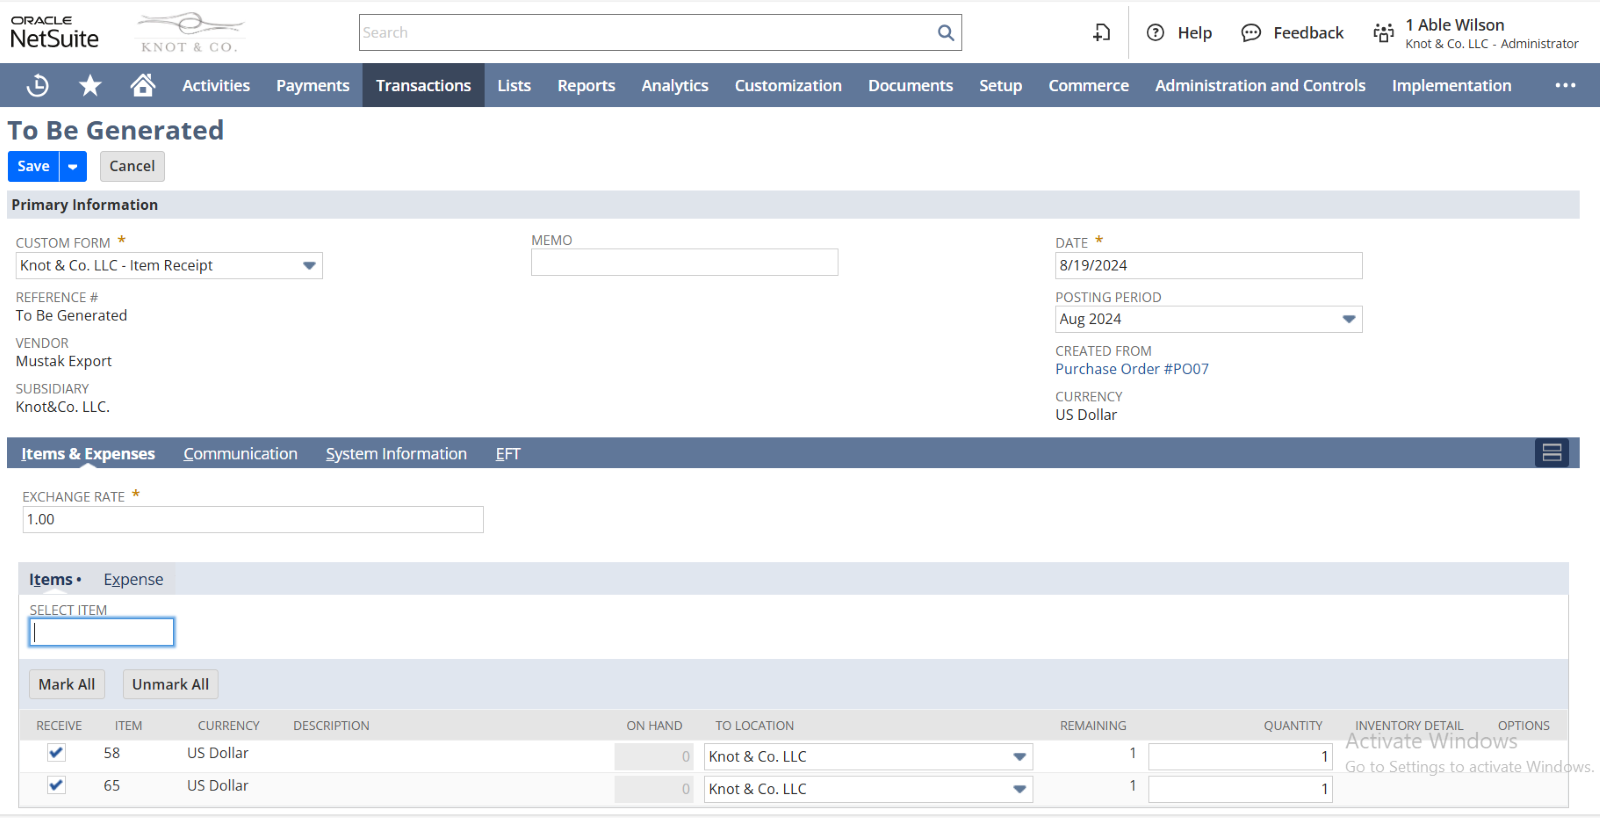
Task: Open the Transactions menu
Action: (423, 86)
